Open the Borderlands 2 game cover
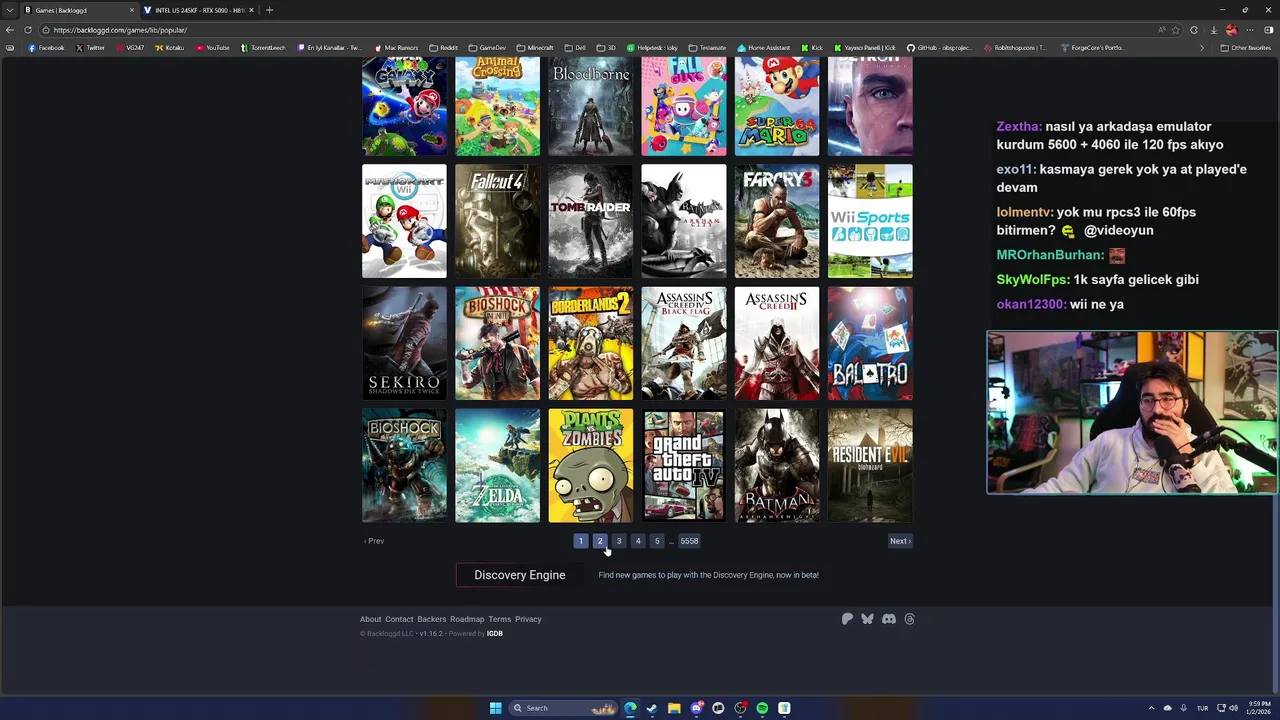The height and width of the screenshot is (720, 1280). [590, 343]
